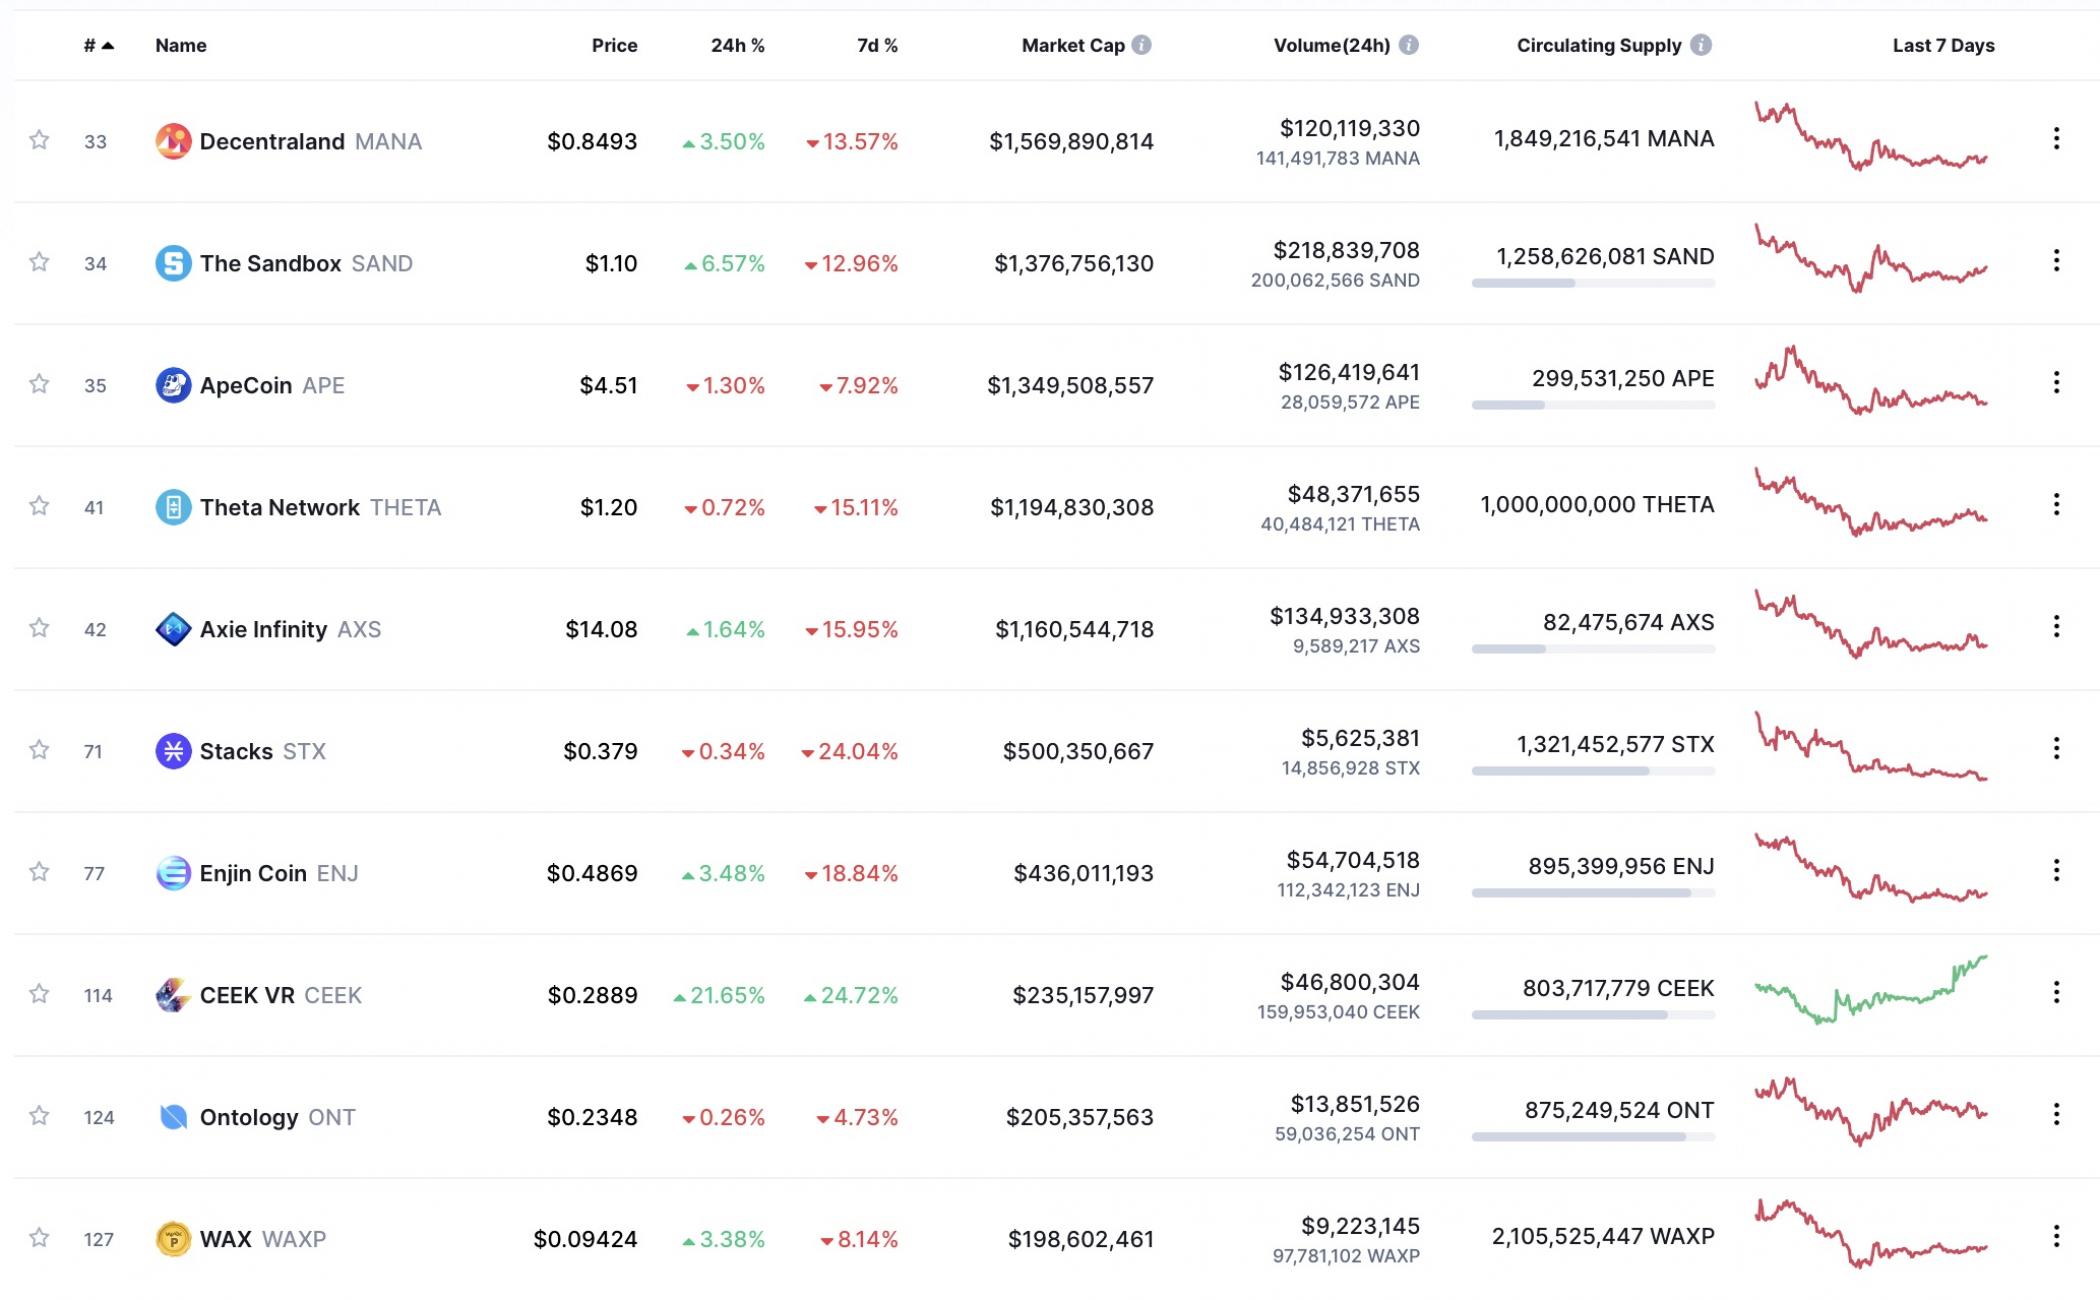Sort by Market Cap column header

(x=1073, y=45)
